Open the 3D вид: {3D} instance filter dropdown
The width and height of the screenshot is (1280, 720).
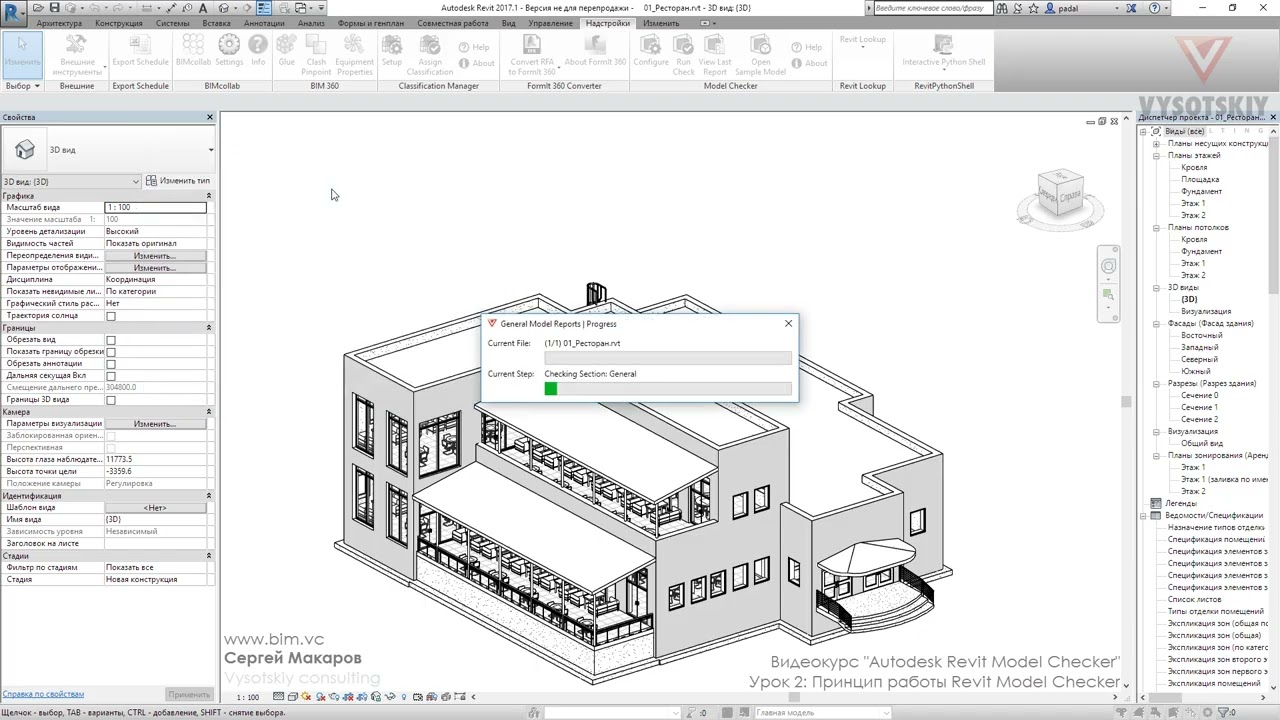click(x=71, y=181)
